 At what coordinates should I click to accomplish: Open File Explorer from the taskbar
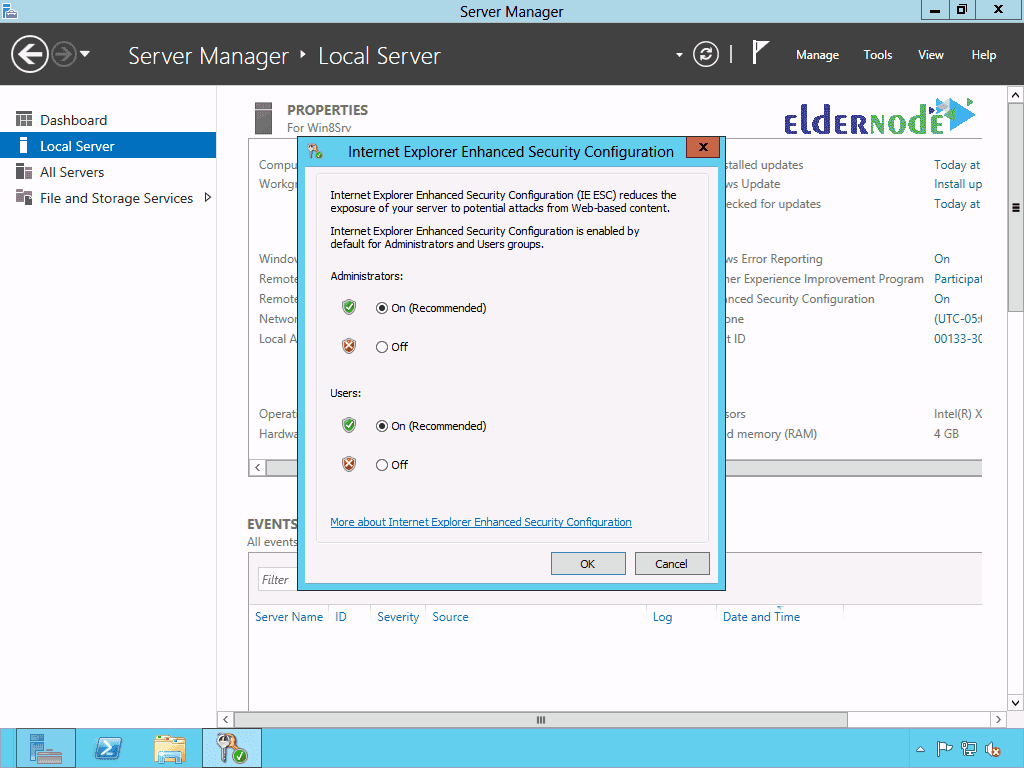coord(170,748)
